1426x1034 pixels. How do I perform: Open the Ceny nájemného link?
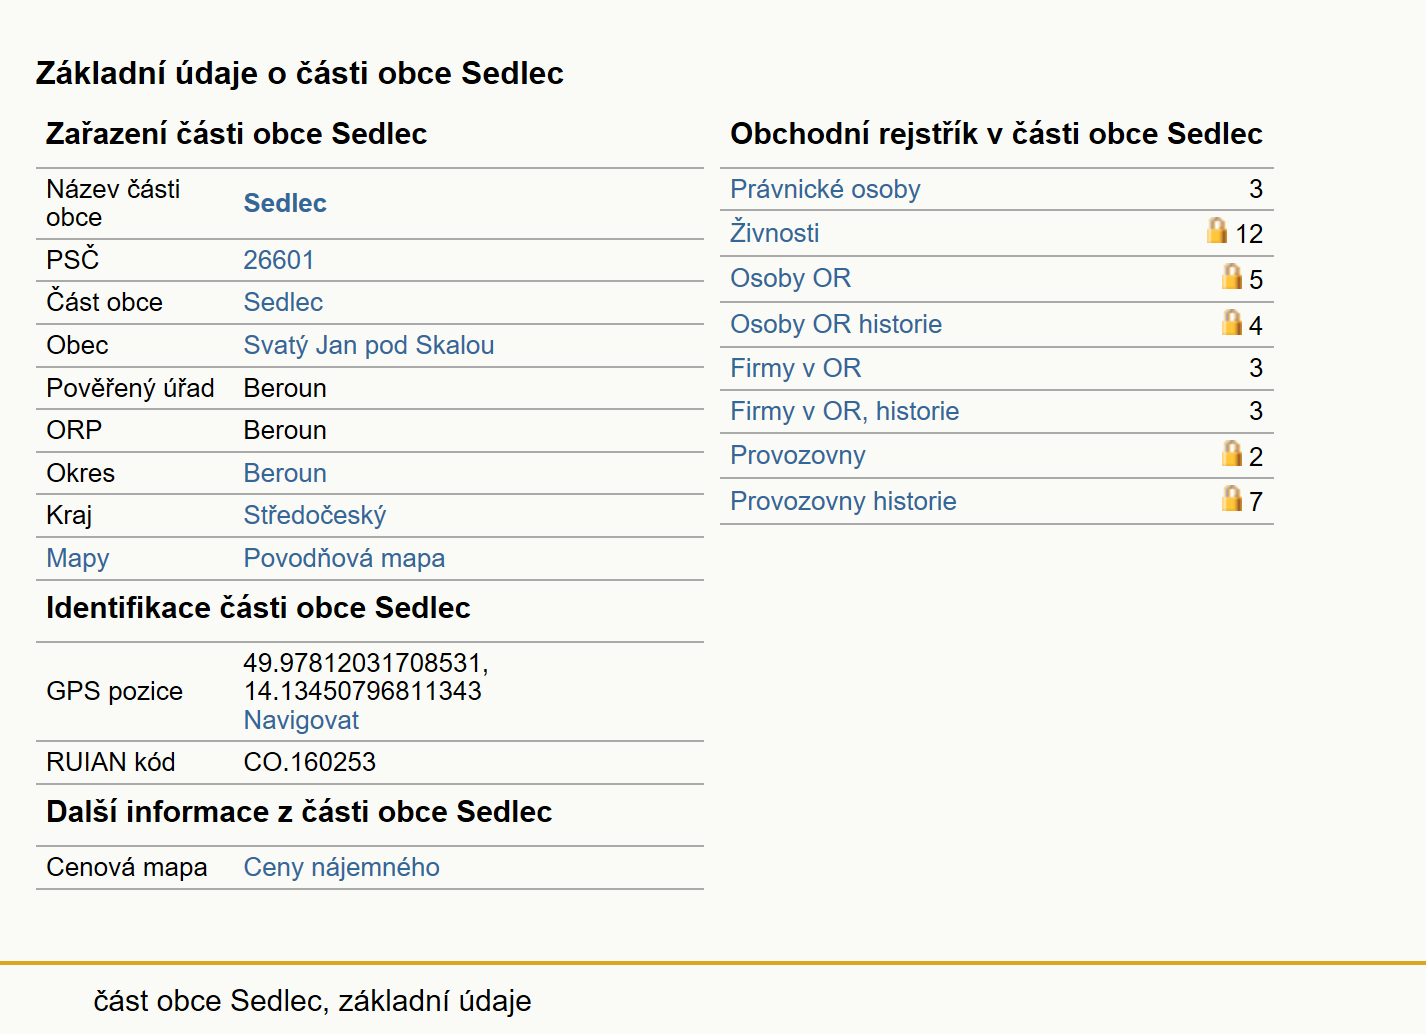pyautogui.click(x=342, y=867)
